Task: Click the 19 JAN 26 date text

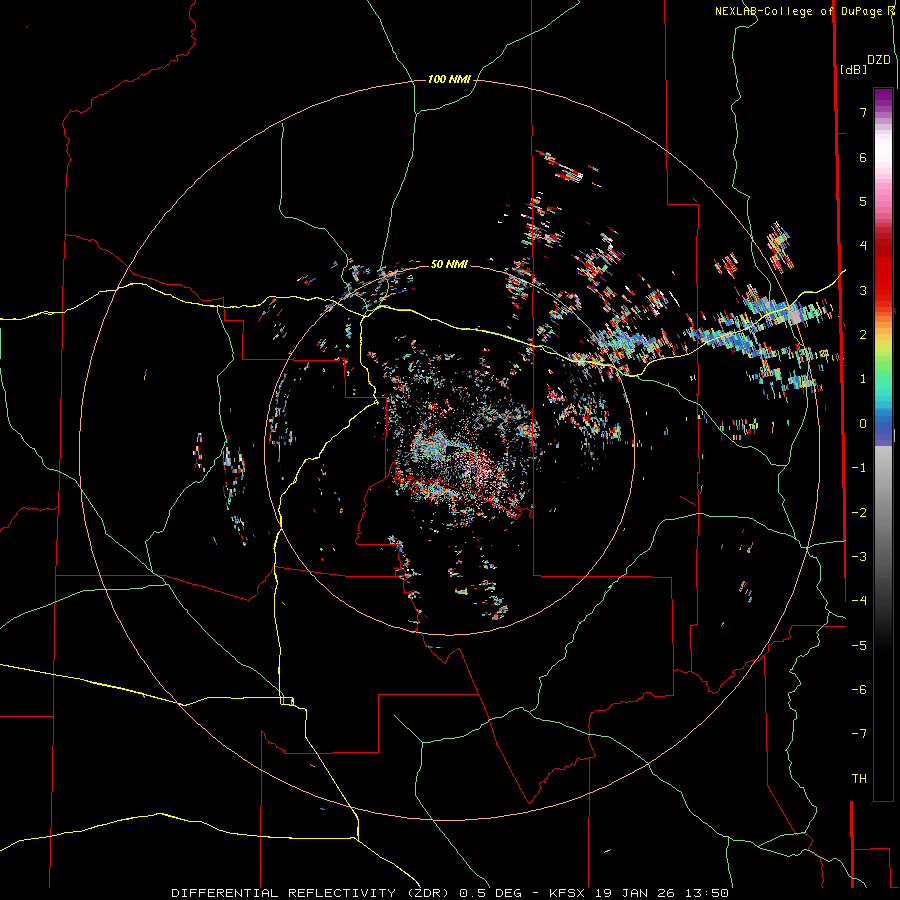Action: 636,893
